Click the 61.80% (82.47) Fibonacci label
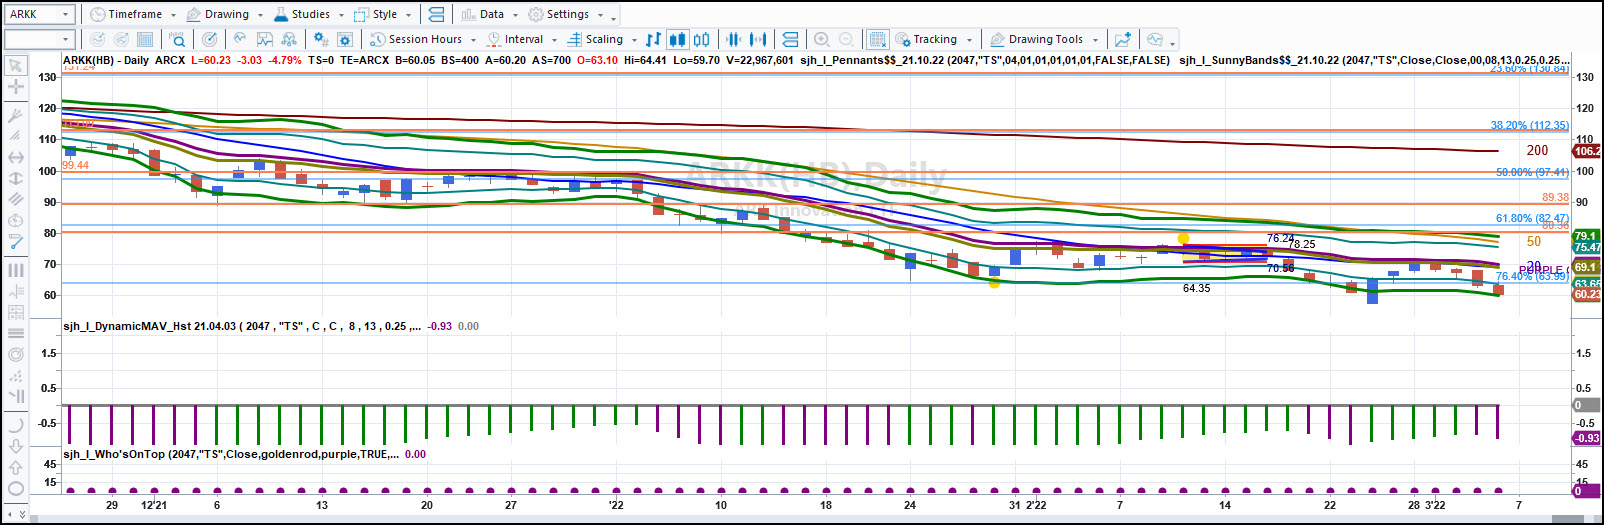 point(1532,218)
